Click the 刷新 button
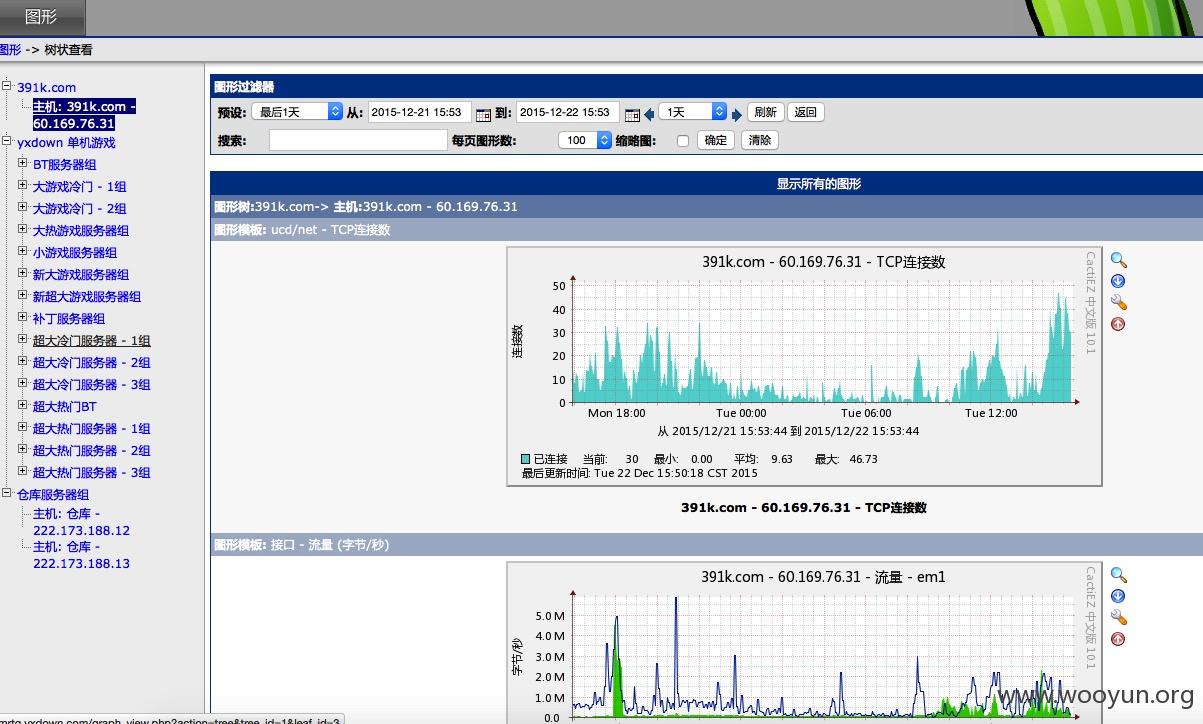The height and width of the screenshot is (724, 1203). 765,112
